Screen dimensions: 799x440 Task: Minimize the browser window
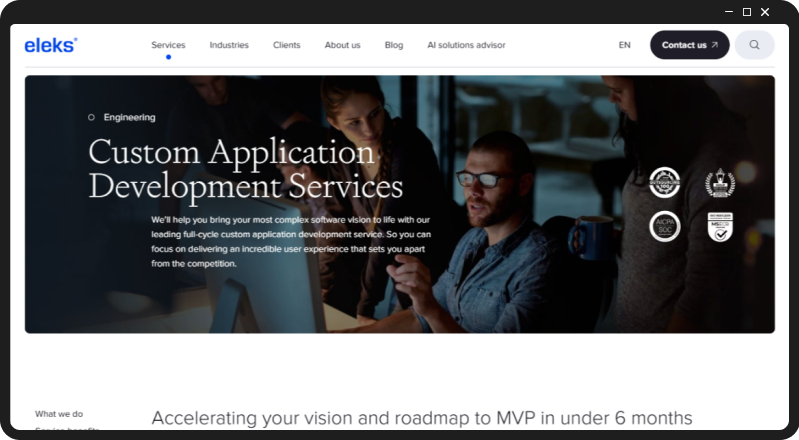click(728, 12)
